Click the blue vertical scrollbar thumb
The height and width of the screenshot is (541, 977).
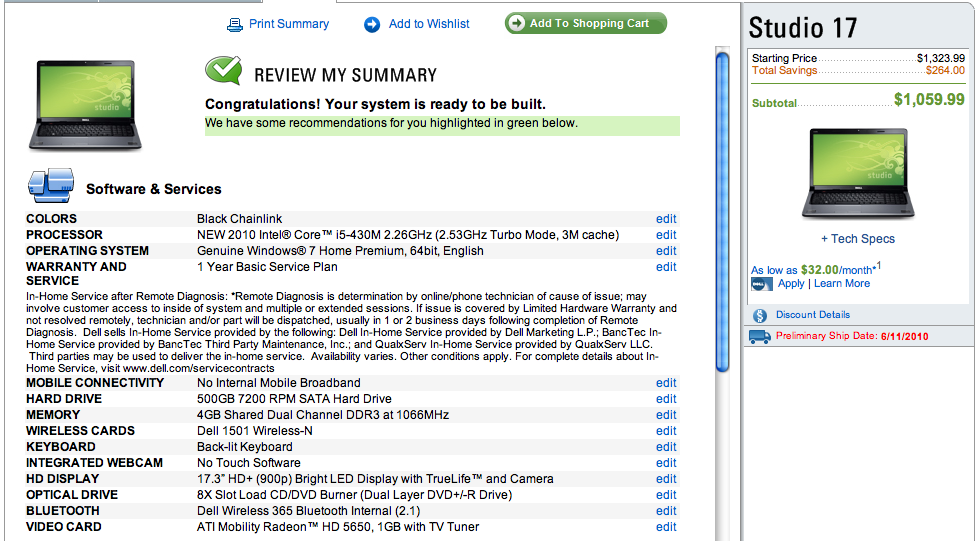(x=722, y=212)
